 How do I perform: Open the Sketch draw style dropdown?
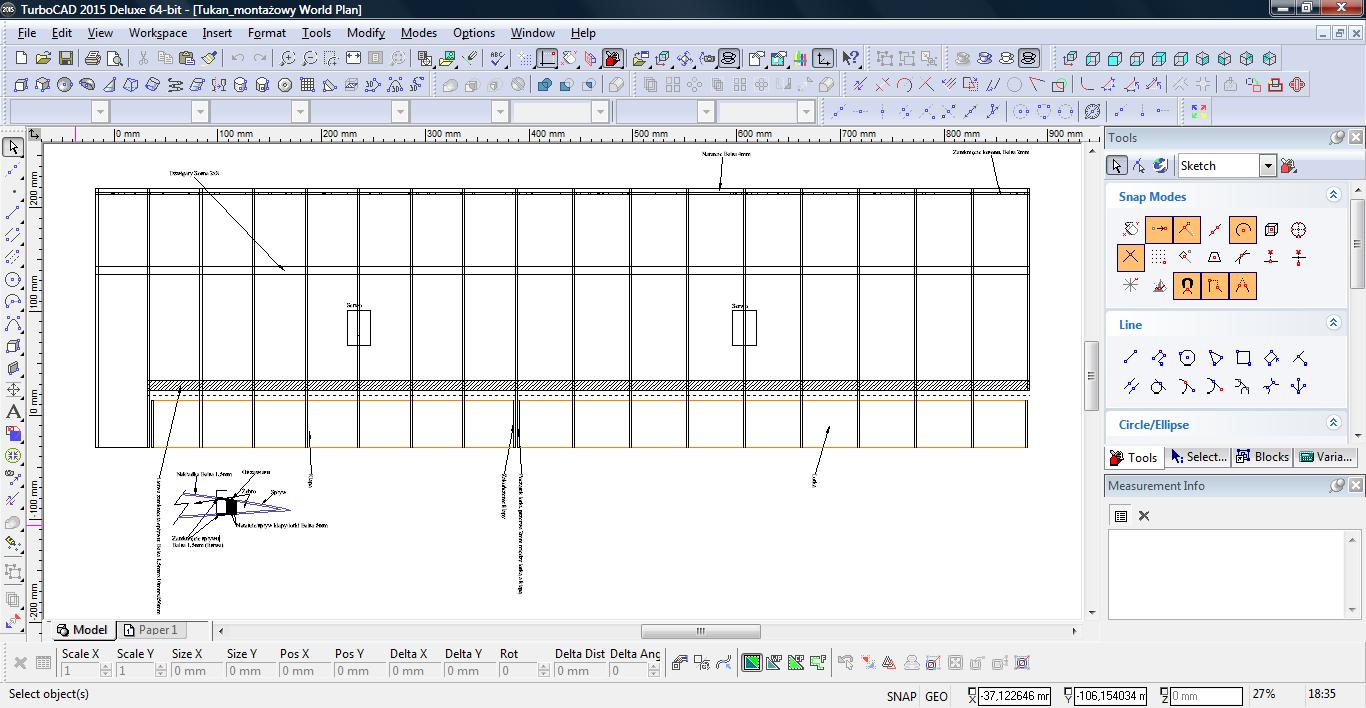pos(1267,166)
